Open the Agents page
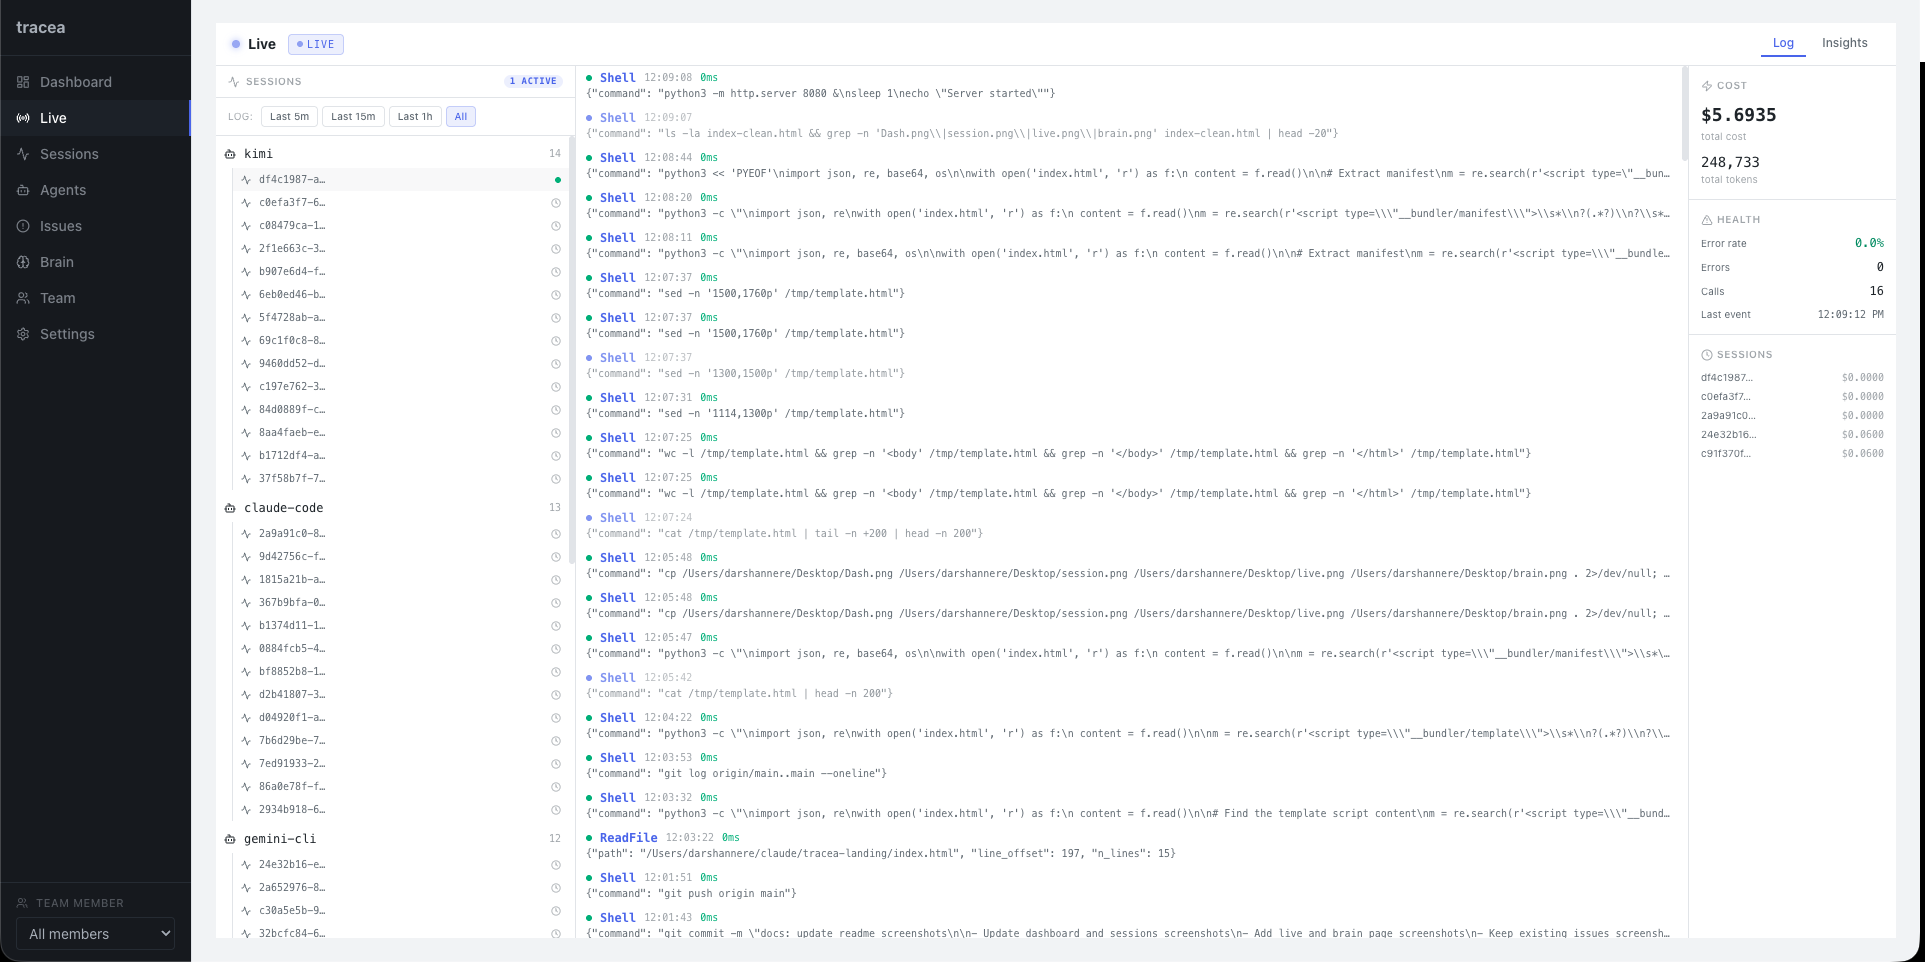 tap(95, 190)
